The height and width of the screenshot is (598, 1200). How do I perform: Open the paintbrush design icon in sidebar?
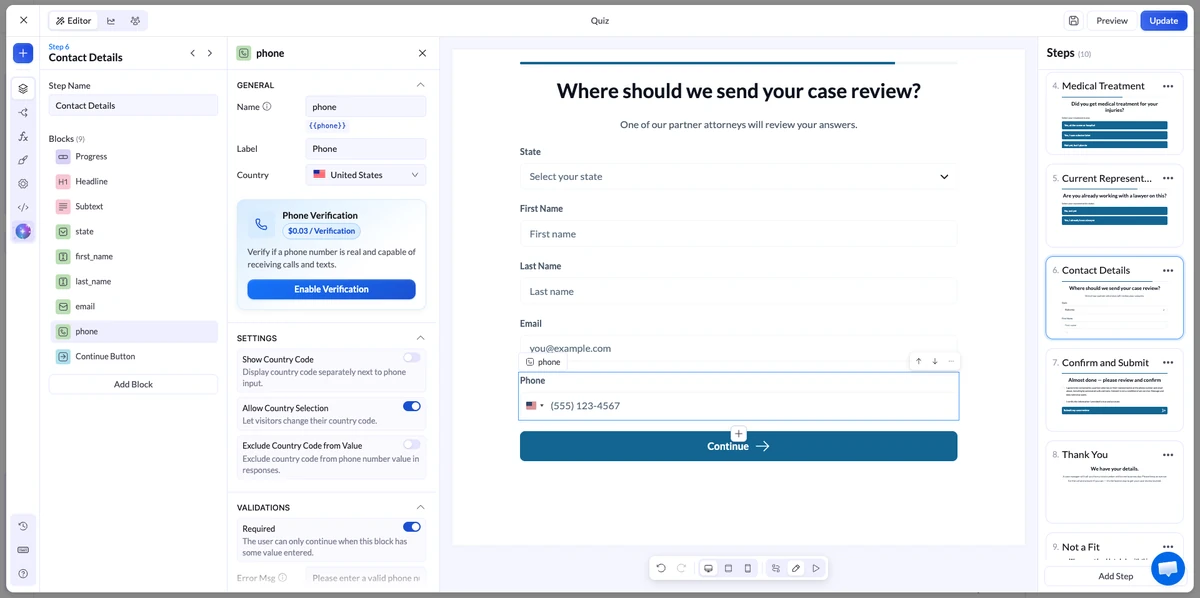click(23, 160)
